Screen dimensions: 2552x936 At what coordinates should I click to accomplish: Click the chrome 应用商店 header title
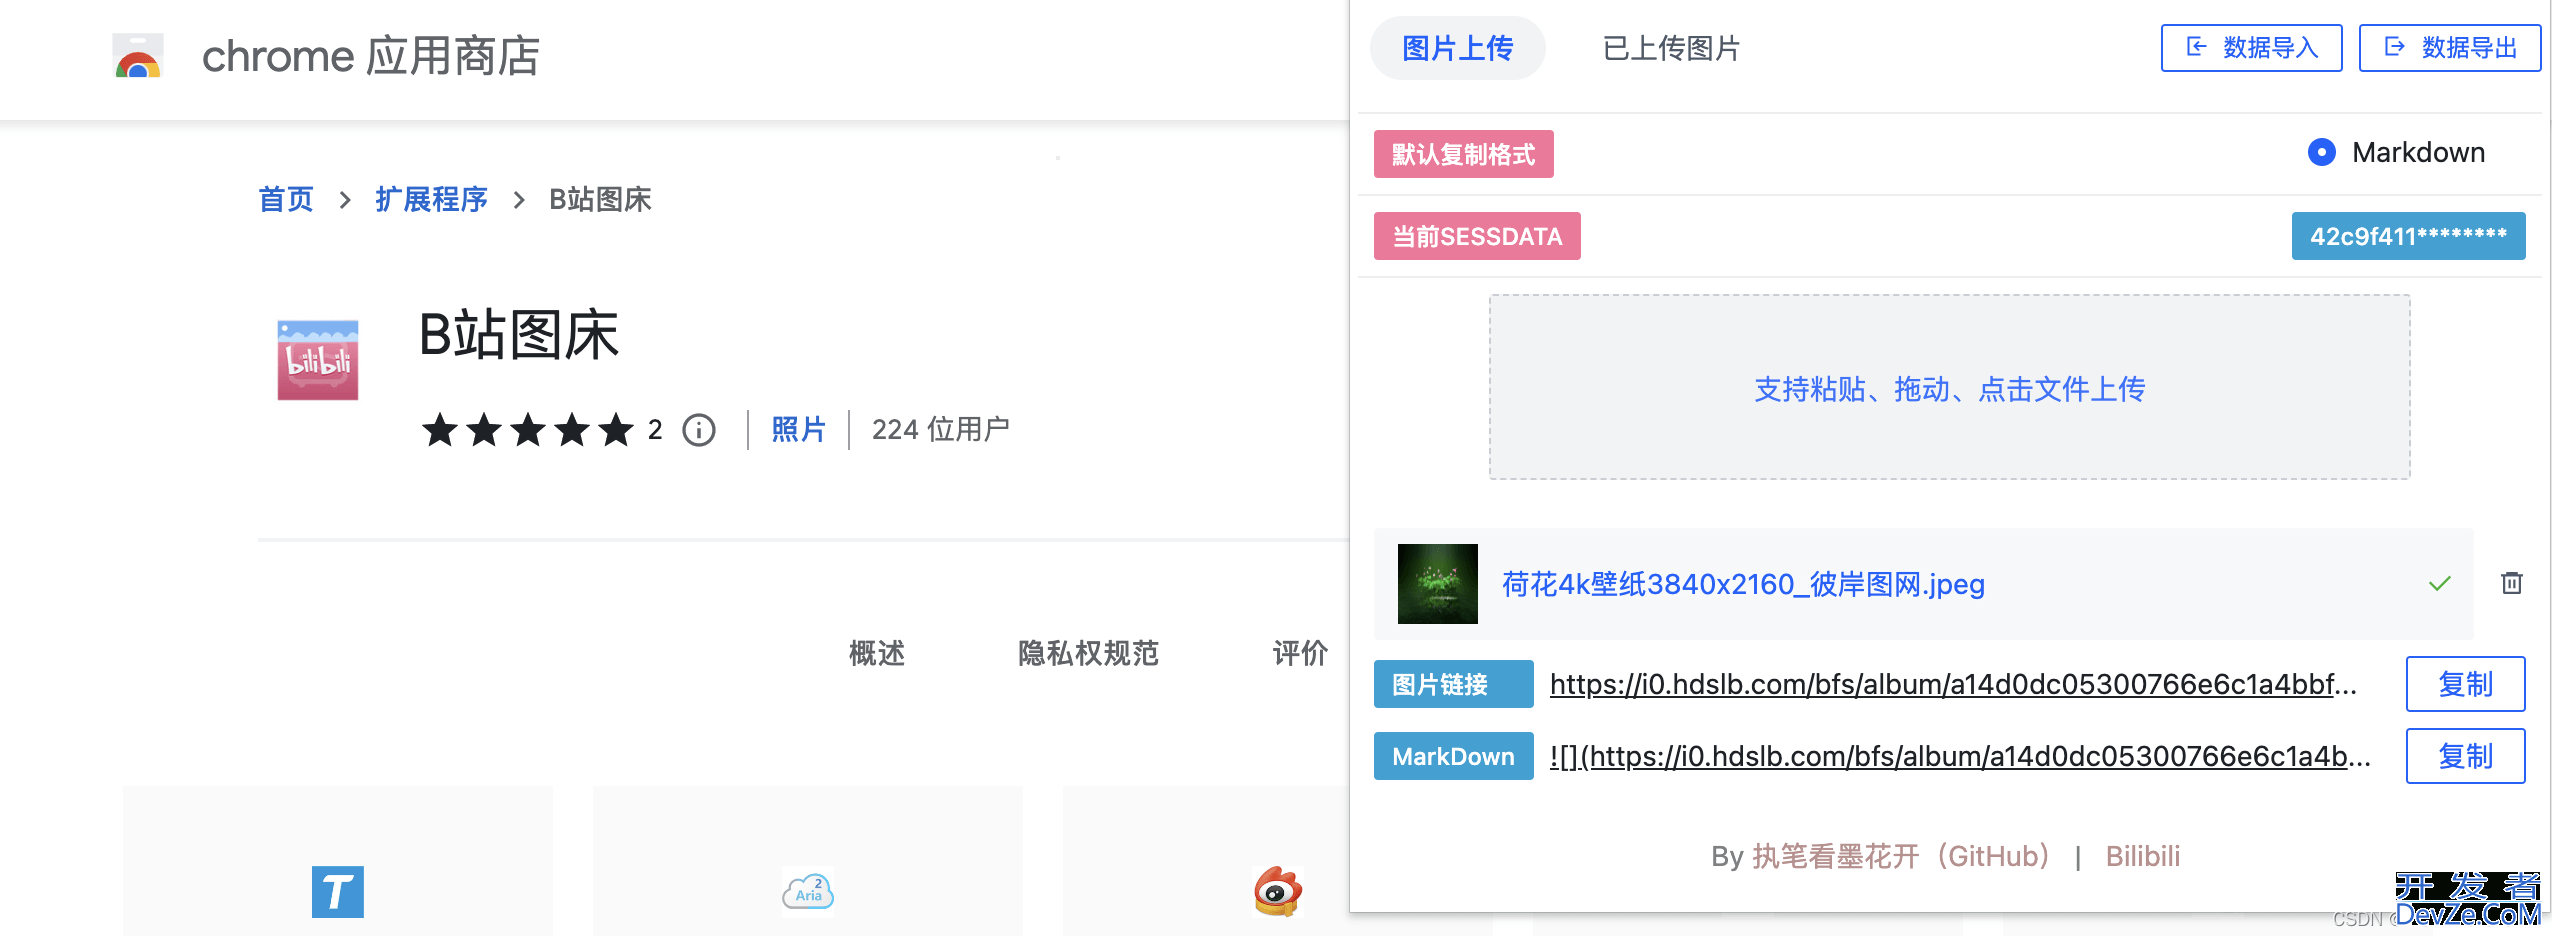[x=371, y=56]
